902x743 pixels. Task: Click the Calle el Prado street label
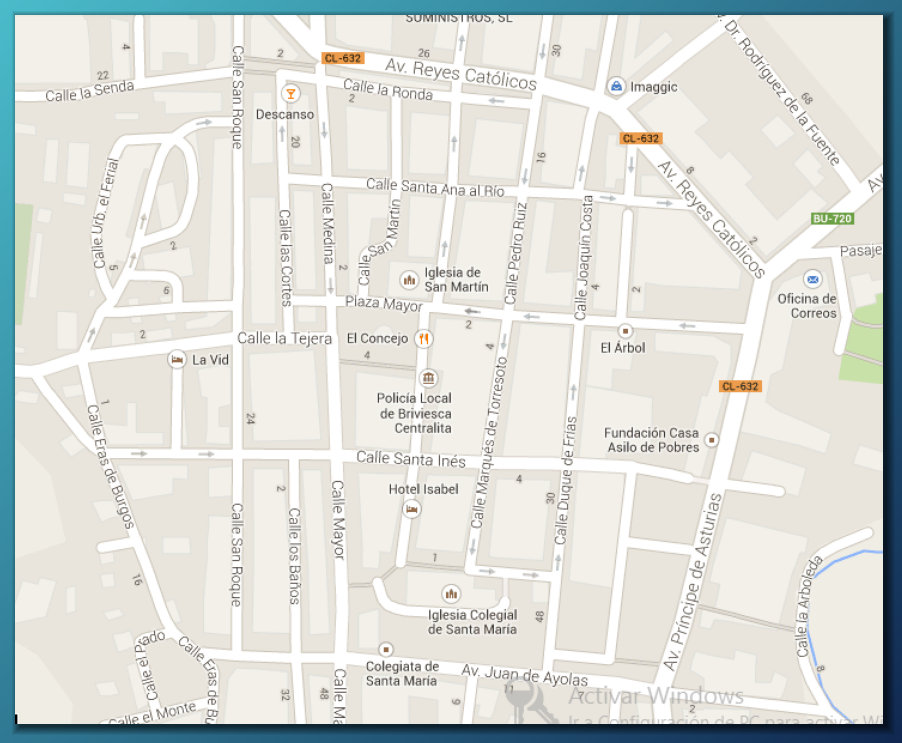coord(150,666)
